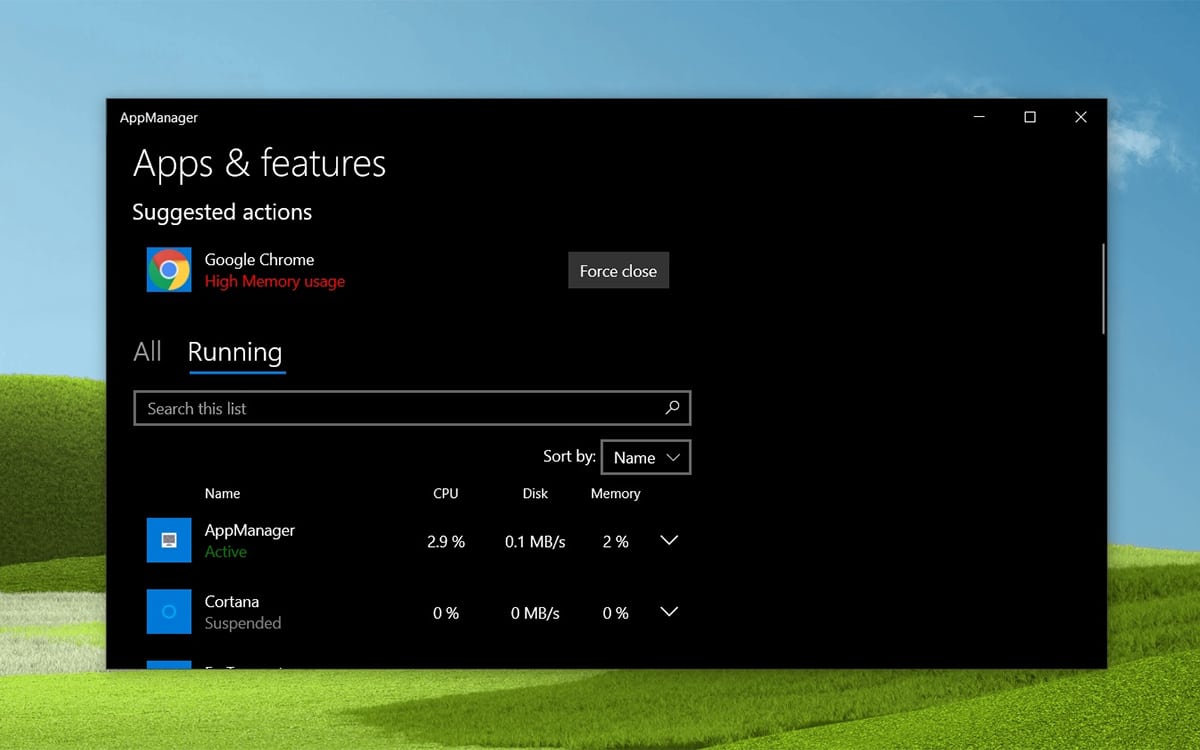Click the search magnifier icon
This screenshot has height=750, width=1200.
[672, 408]
